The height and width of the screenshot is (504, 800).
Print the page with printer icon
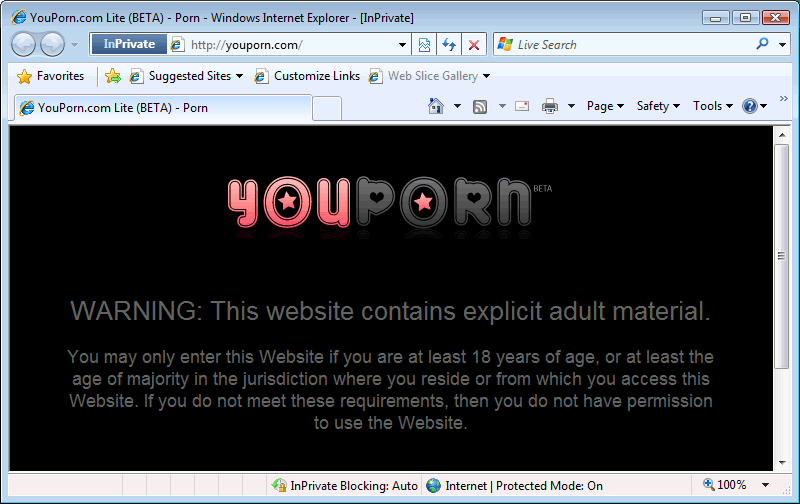click(550, 106)
